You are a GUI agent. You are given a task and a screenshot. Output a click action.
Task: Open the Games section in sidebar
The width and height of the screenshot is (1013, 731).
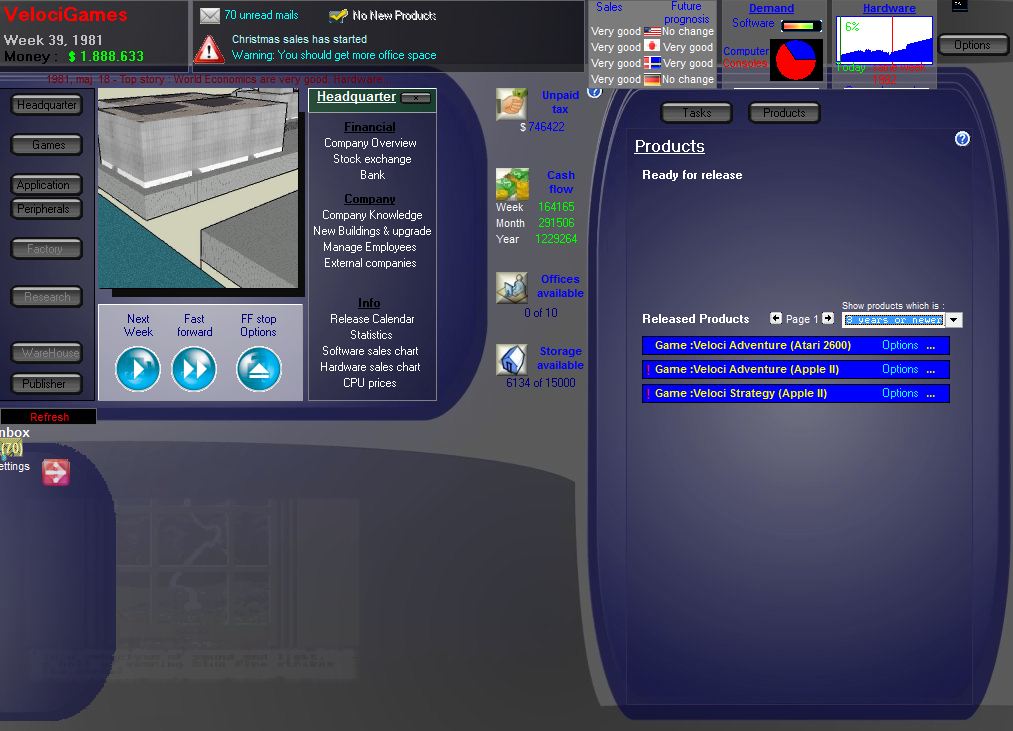[48, 145]
